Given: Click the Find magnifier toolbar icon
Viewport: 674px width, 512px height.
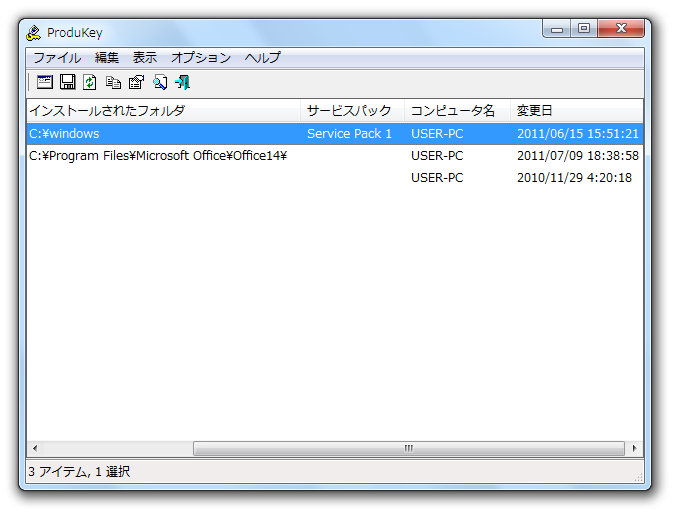Looking at the screenshot, I should point(160,82).
